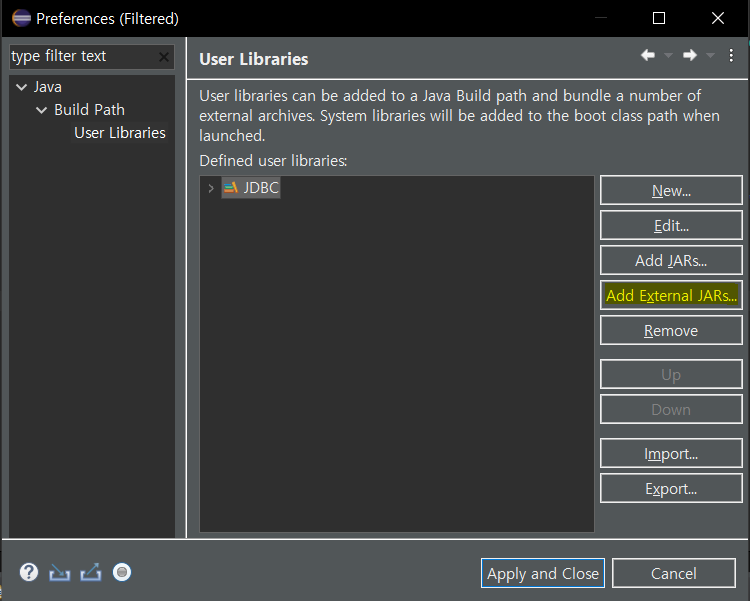Click the Import... button
This screenshot has height=601, width=750.
click(671, 453)
